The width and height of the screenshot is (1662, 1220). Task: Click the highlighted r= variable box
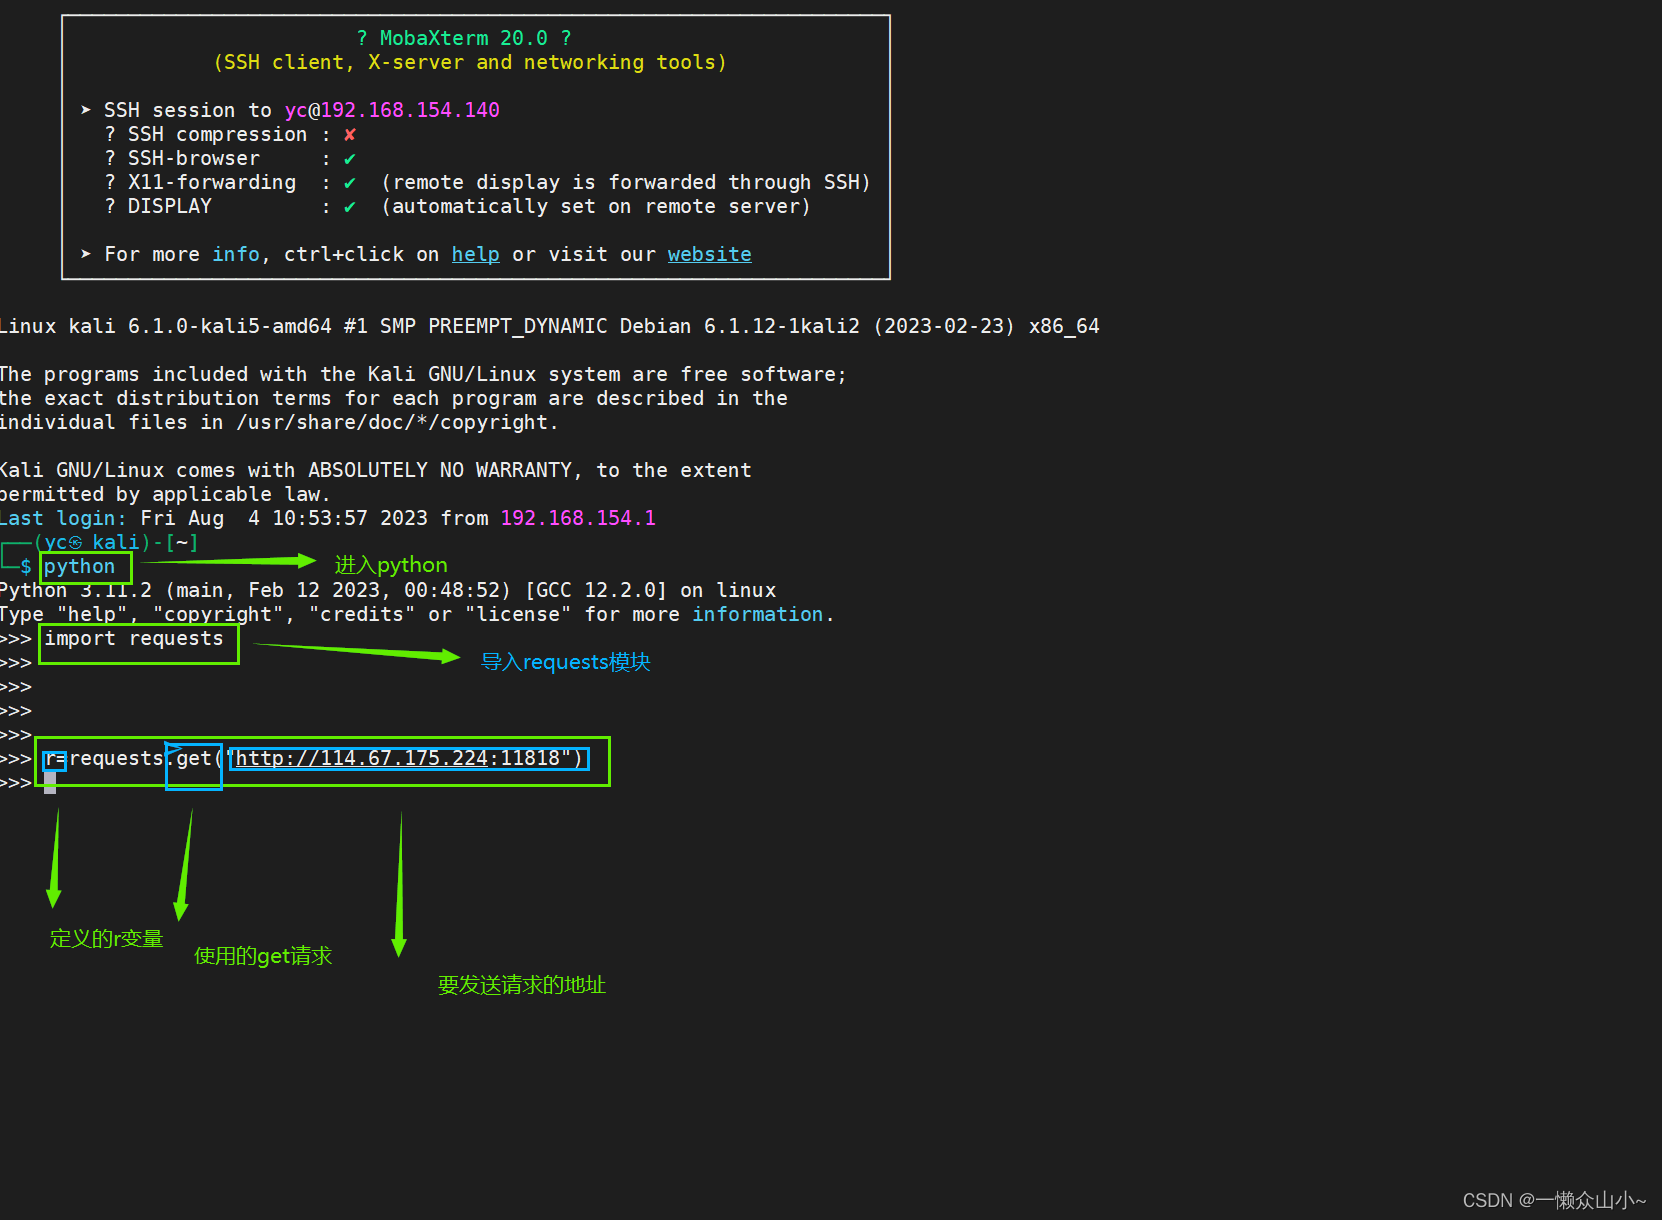click(55, 760)
